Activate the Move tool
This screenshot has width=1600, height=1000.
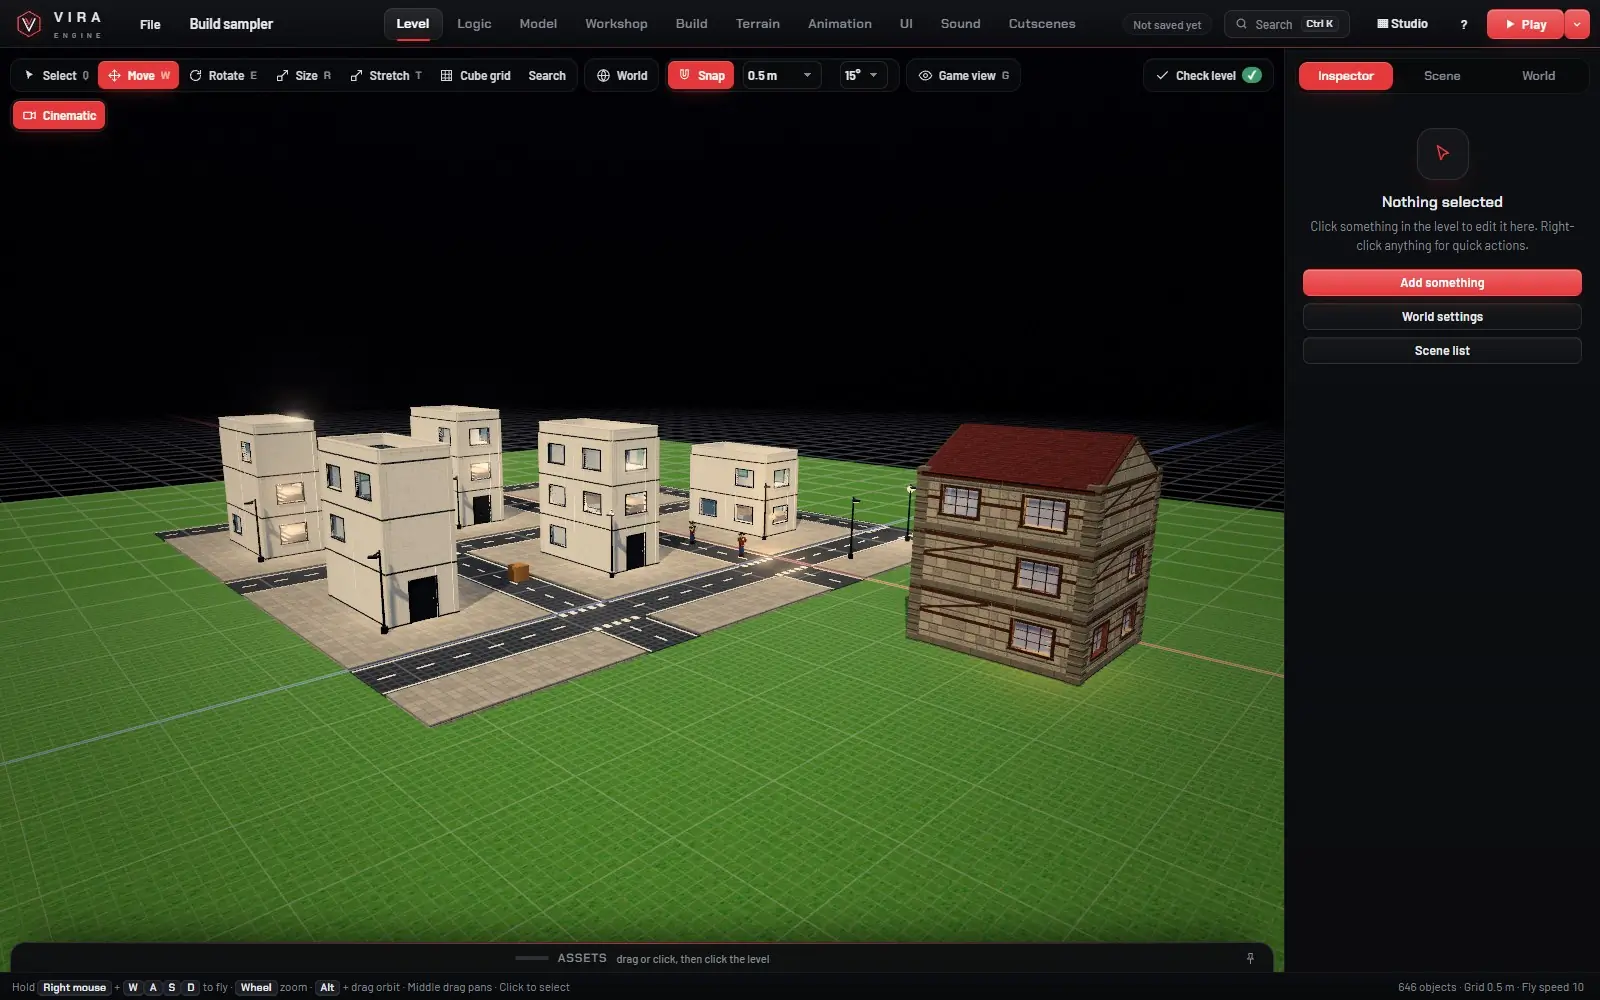point(138,75)
